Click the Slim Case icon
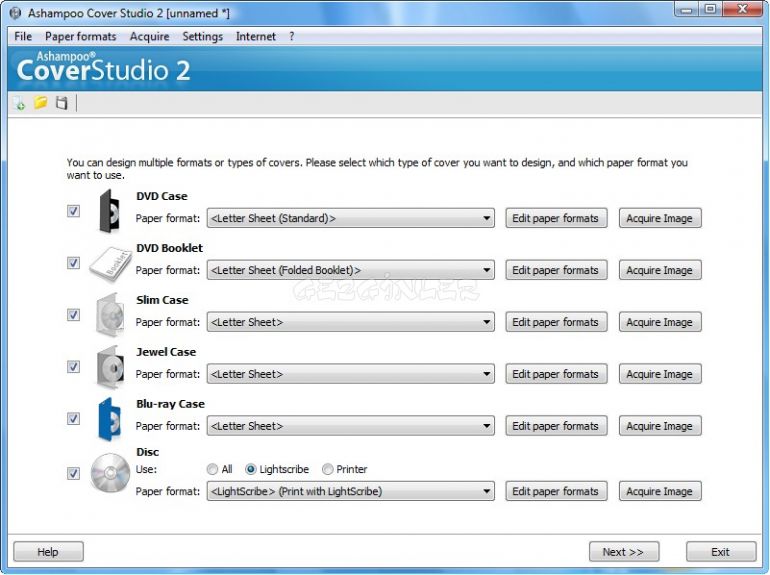 (110, 315)
